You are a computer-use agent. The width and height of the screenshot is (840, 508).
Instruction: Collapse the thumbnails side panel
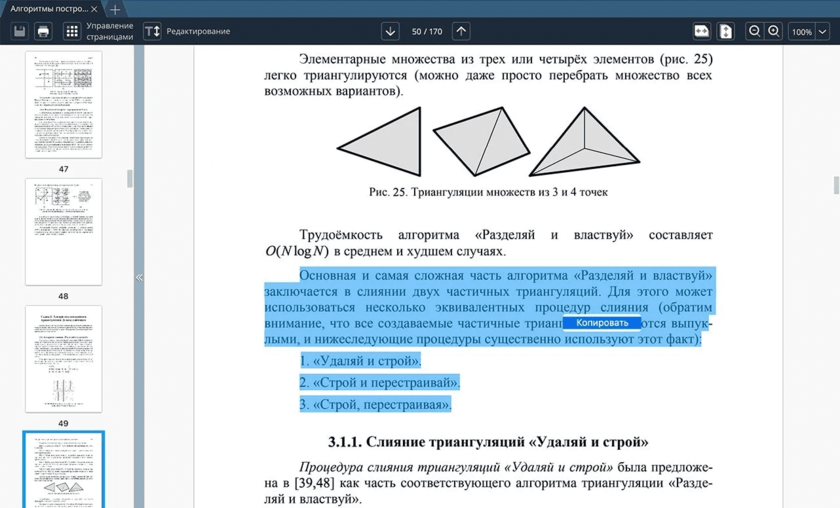[139, 277]
